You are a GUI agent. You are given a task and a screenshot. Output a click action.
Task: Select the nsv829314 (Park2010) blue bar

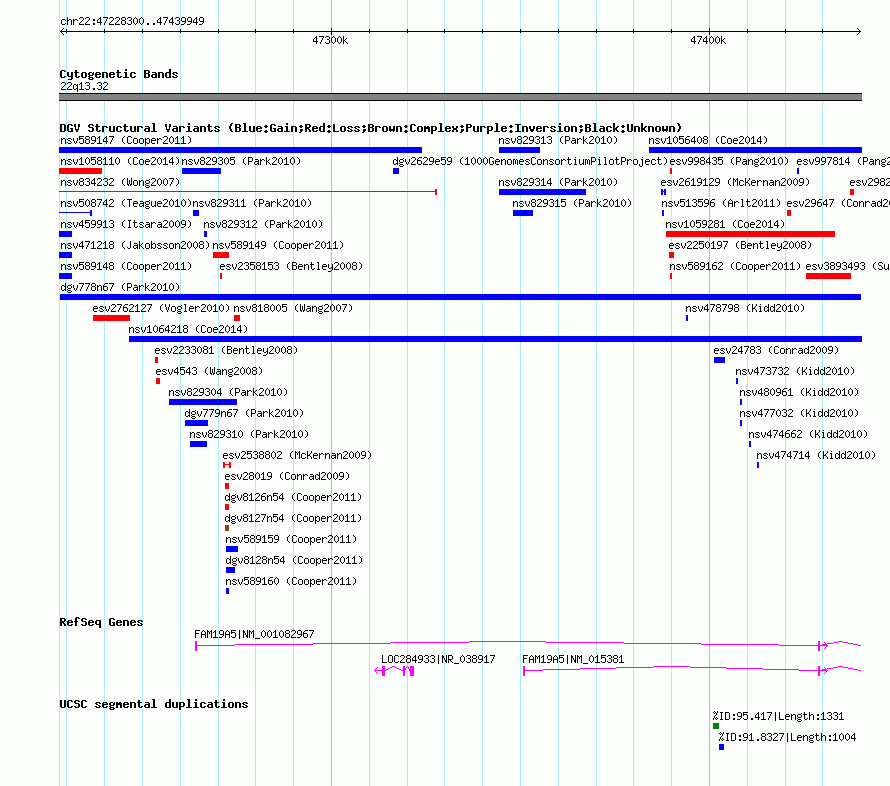click(542, 192)
